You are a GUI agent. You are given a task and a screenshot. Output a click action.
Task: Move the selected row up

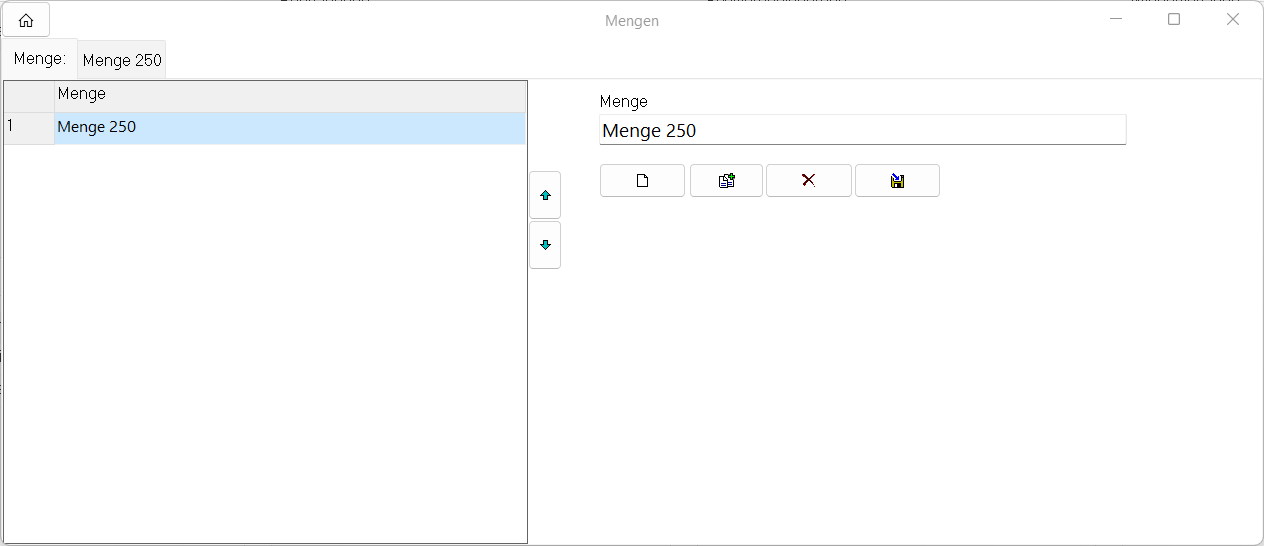(545, 196)
